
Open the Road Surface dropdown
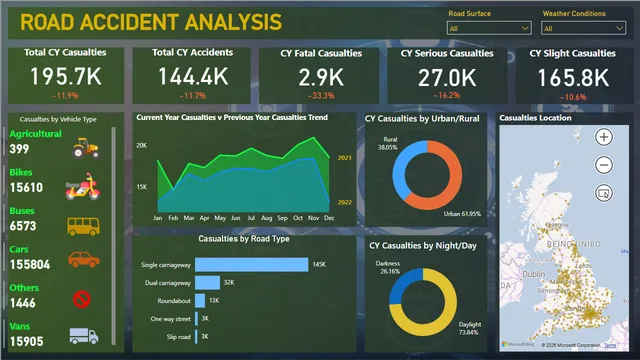click(x=489, y=28)
